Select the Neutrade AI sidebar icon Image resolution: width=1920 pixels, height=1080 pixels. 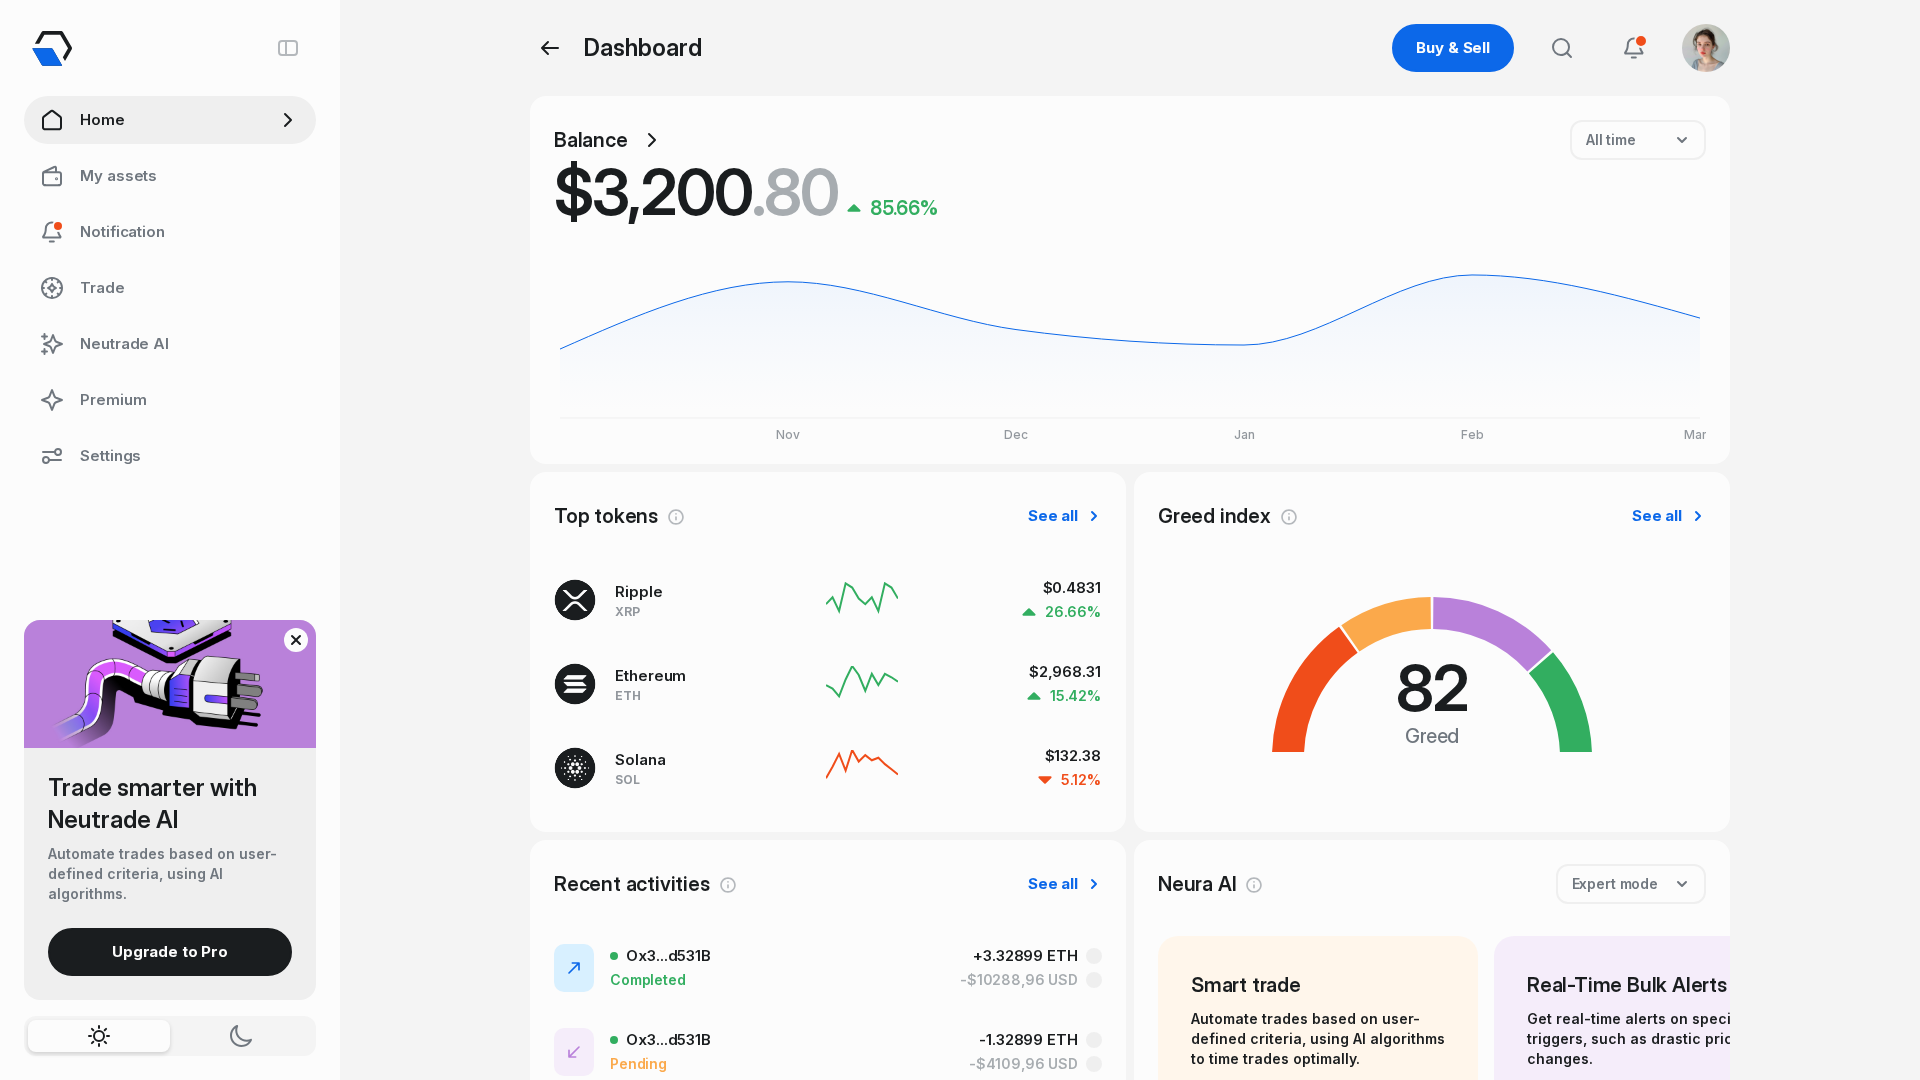[51, 344]
